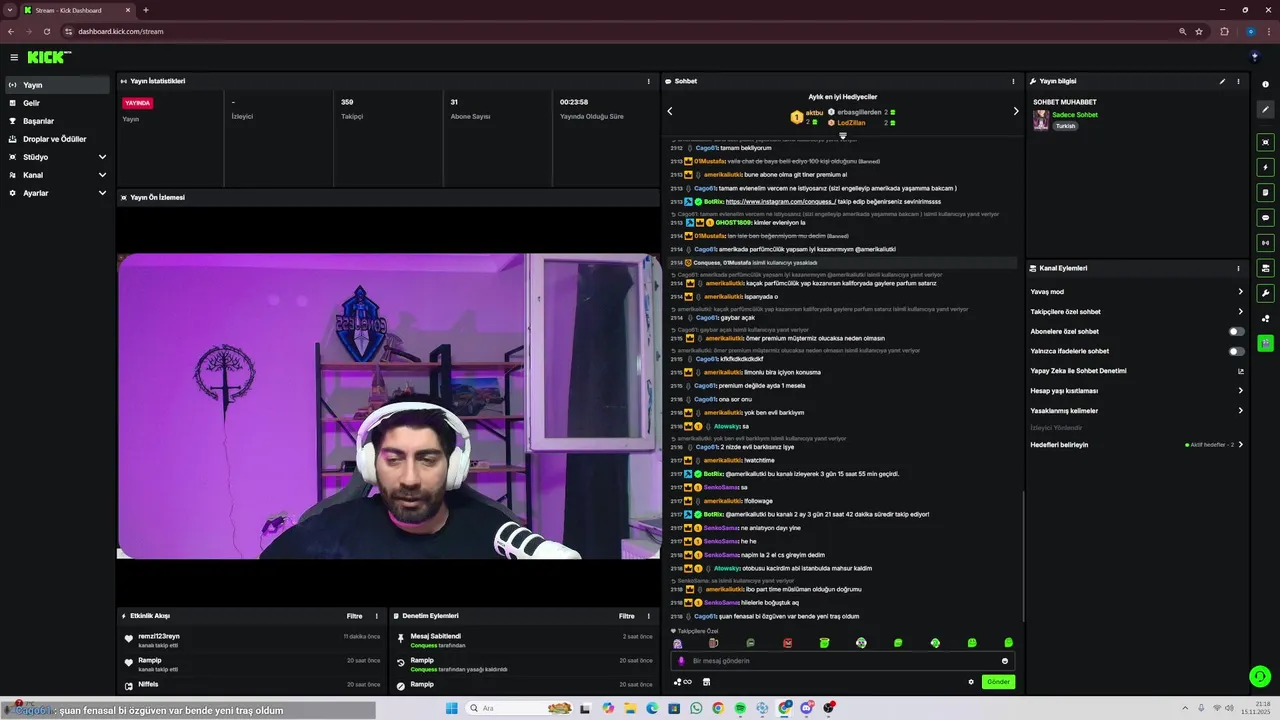This screenshot has height=720, width=1280.
Task: Click the pin icon next to Mesaj Sabitlendi
Action: 400,637
